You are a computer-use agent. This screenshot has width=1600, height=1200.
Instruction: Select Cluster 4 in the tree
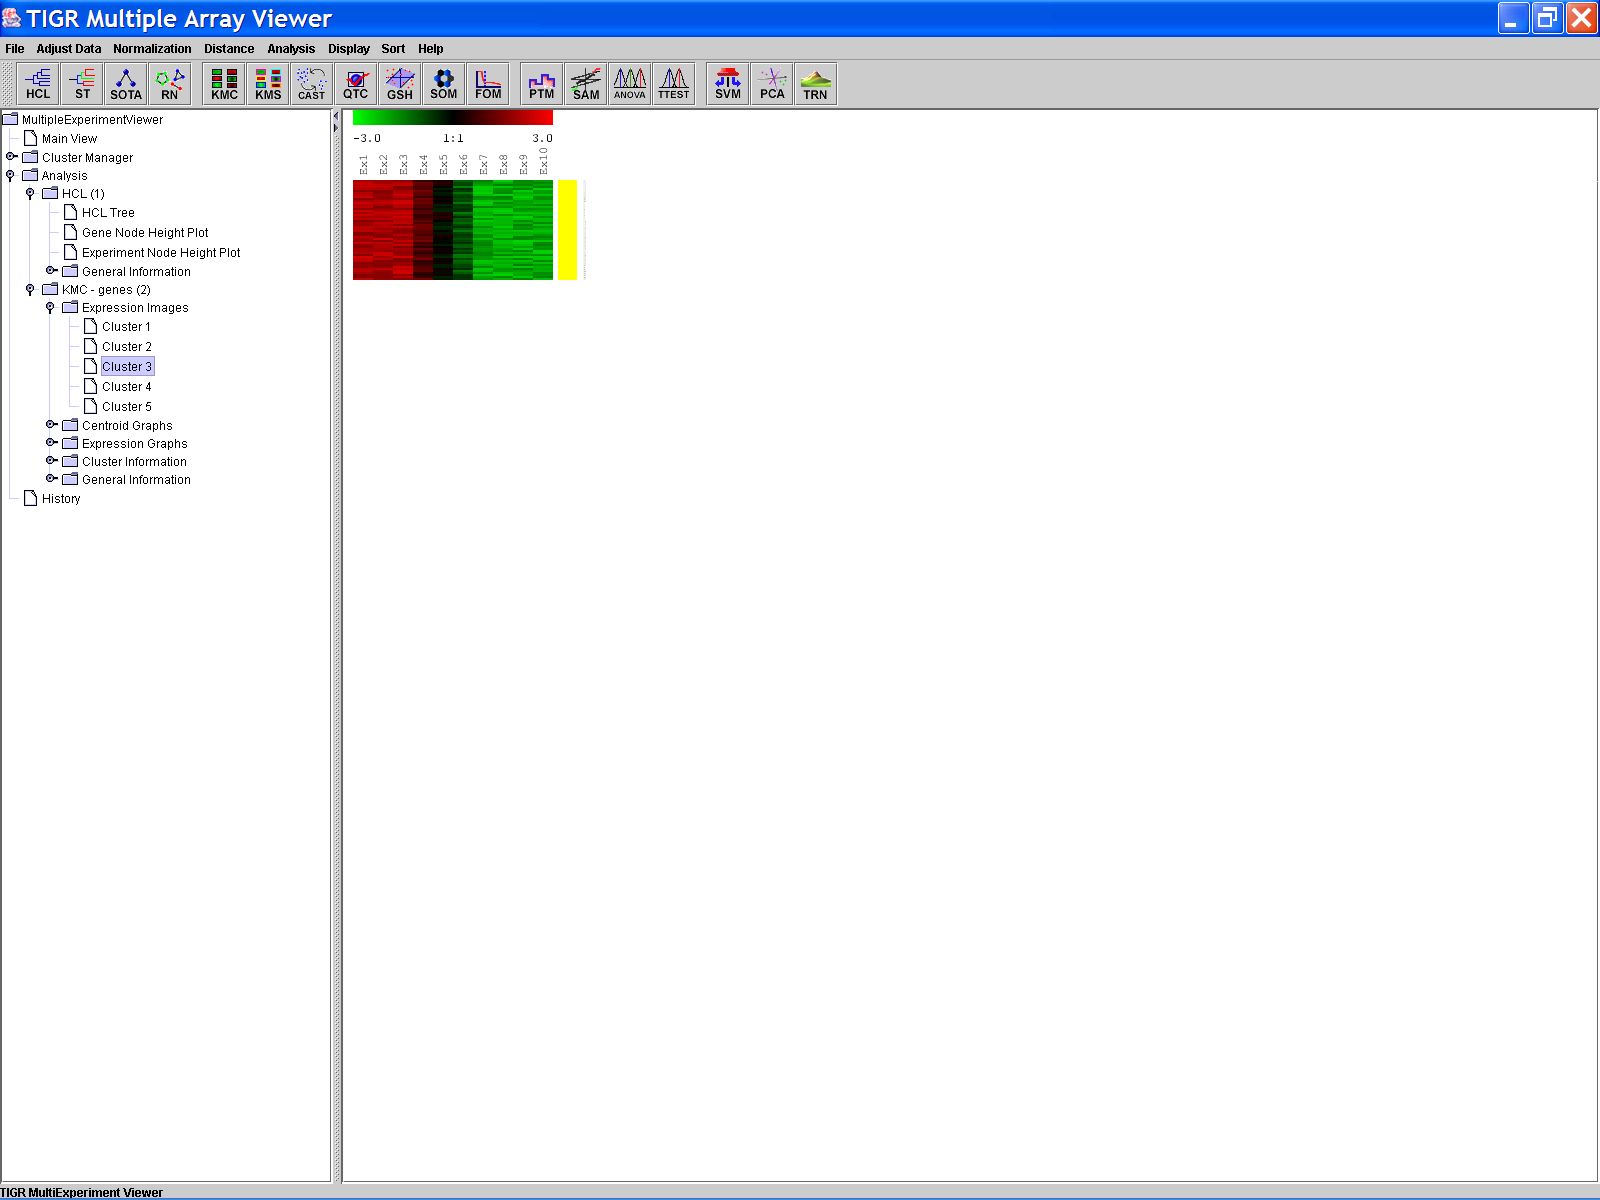(126, 387)
